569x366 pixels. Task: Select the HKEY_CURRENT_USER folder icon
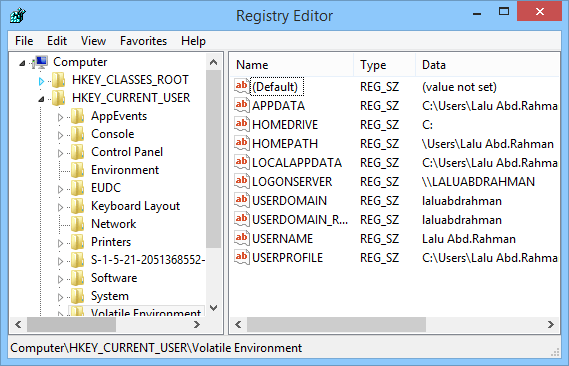[58, 98]
